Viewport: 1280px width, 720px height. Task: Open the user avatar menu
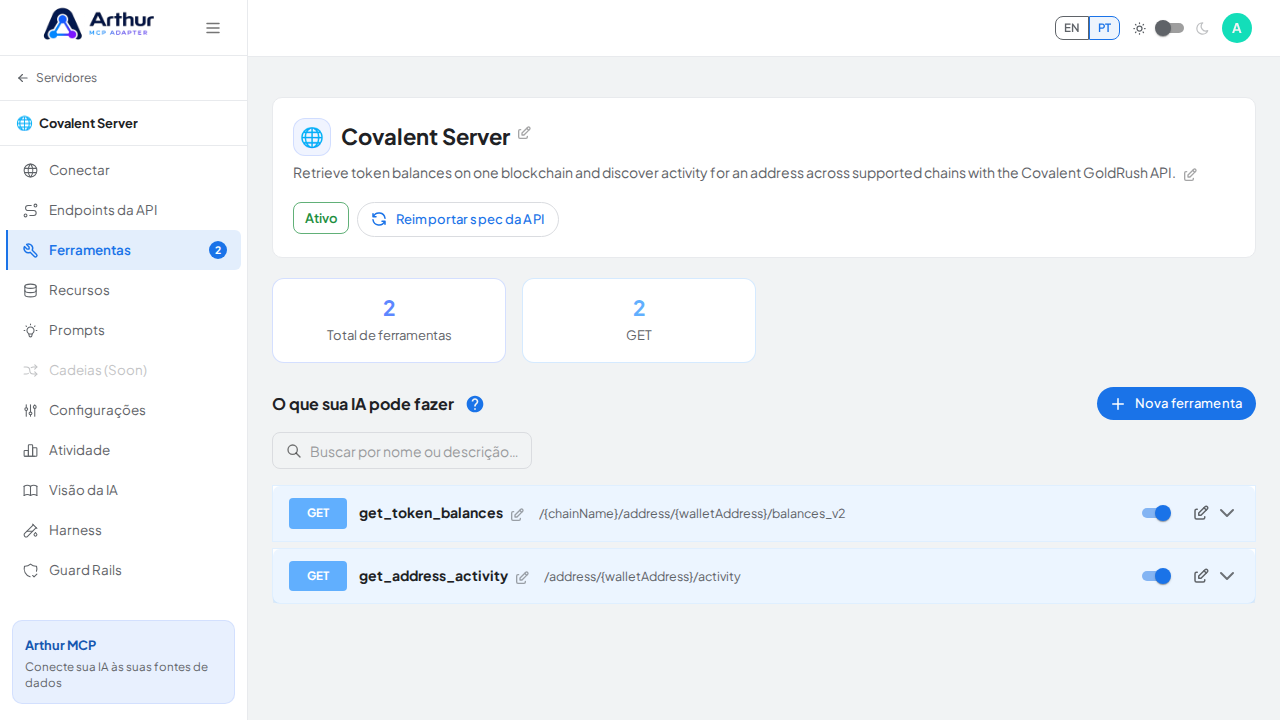pyautogui.click(x=1237, y=28)
